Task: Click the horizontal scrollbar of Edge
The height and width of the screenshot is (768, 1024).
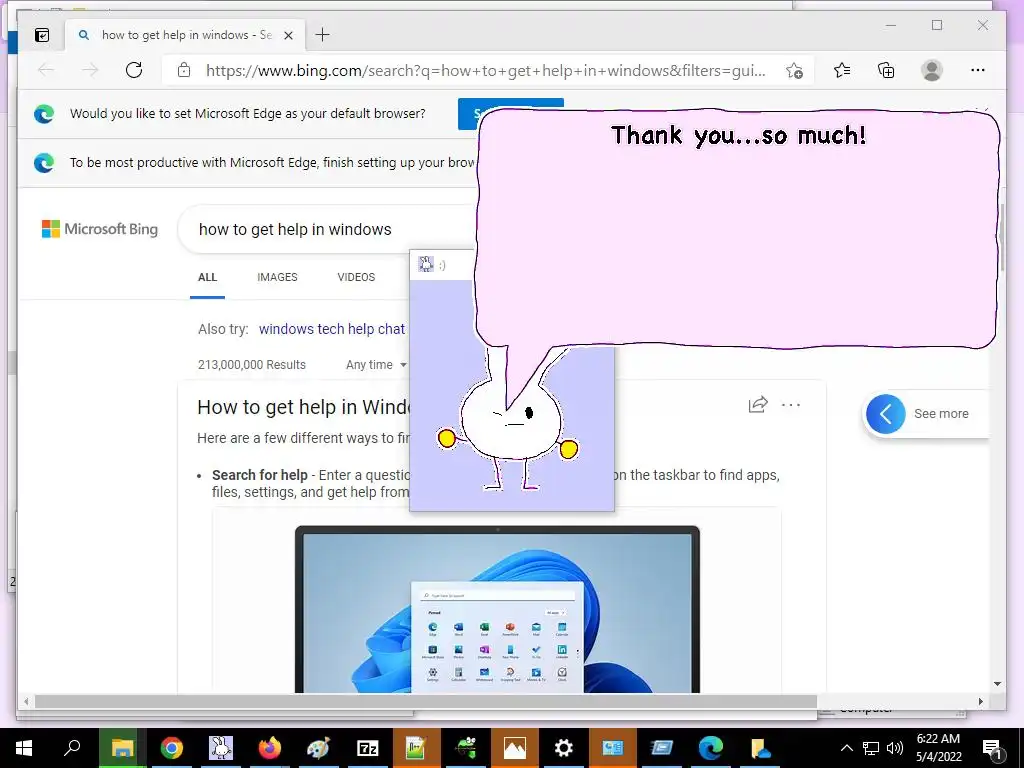Action: pyautogui.click(x=425, y=701)
